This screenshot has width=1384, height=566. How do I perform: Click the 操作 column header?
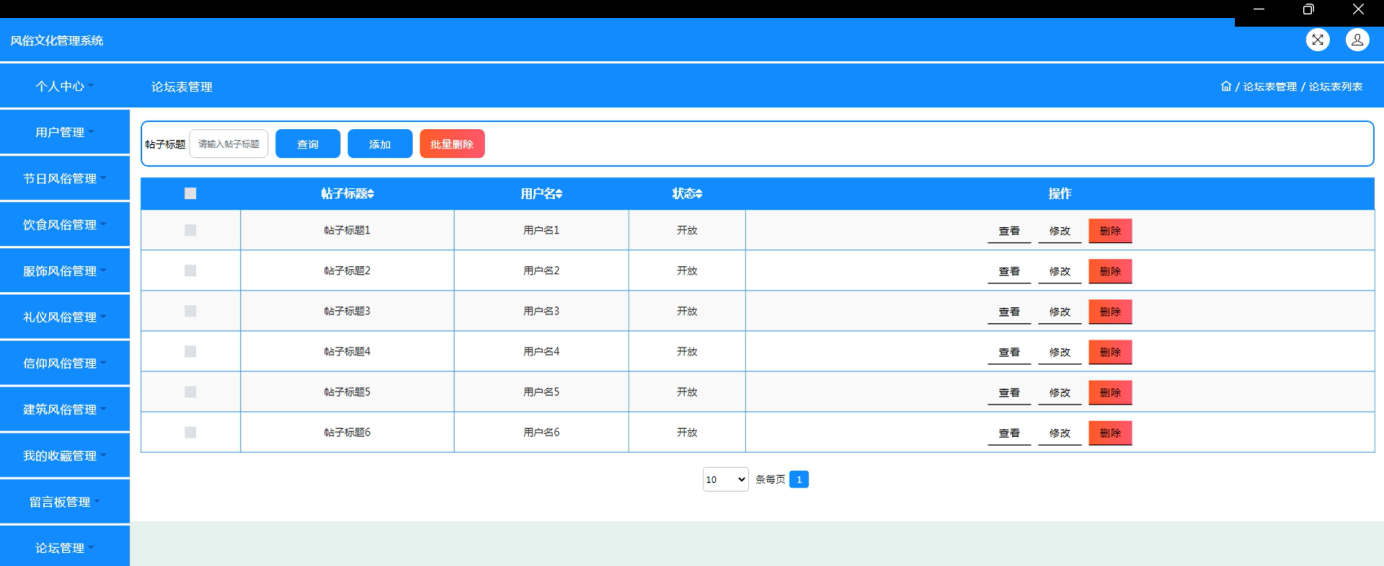[x=1060, y=194]
